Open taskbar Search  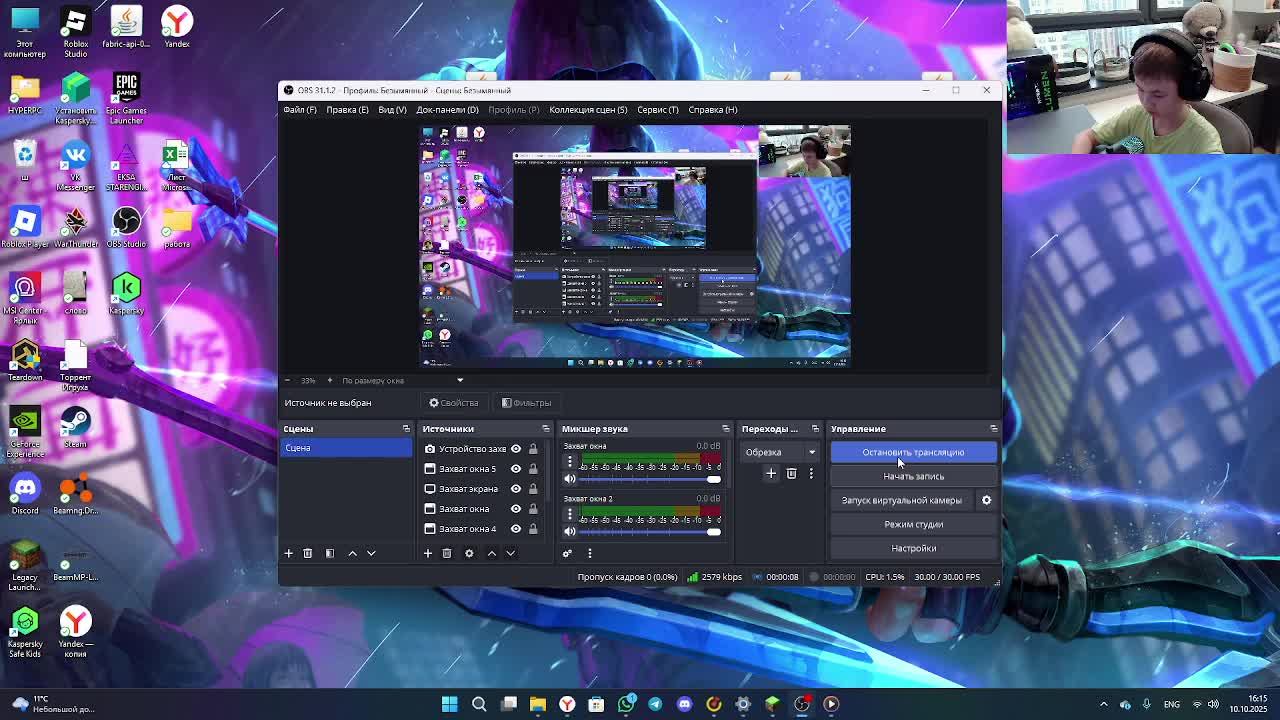click(479, 704)
